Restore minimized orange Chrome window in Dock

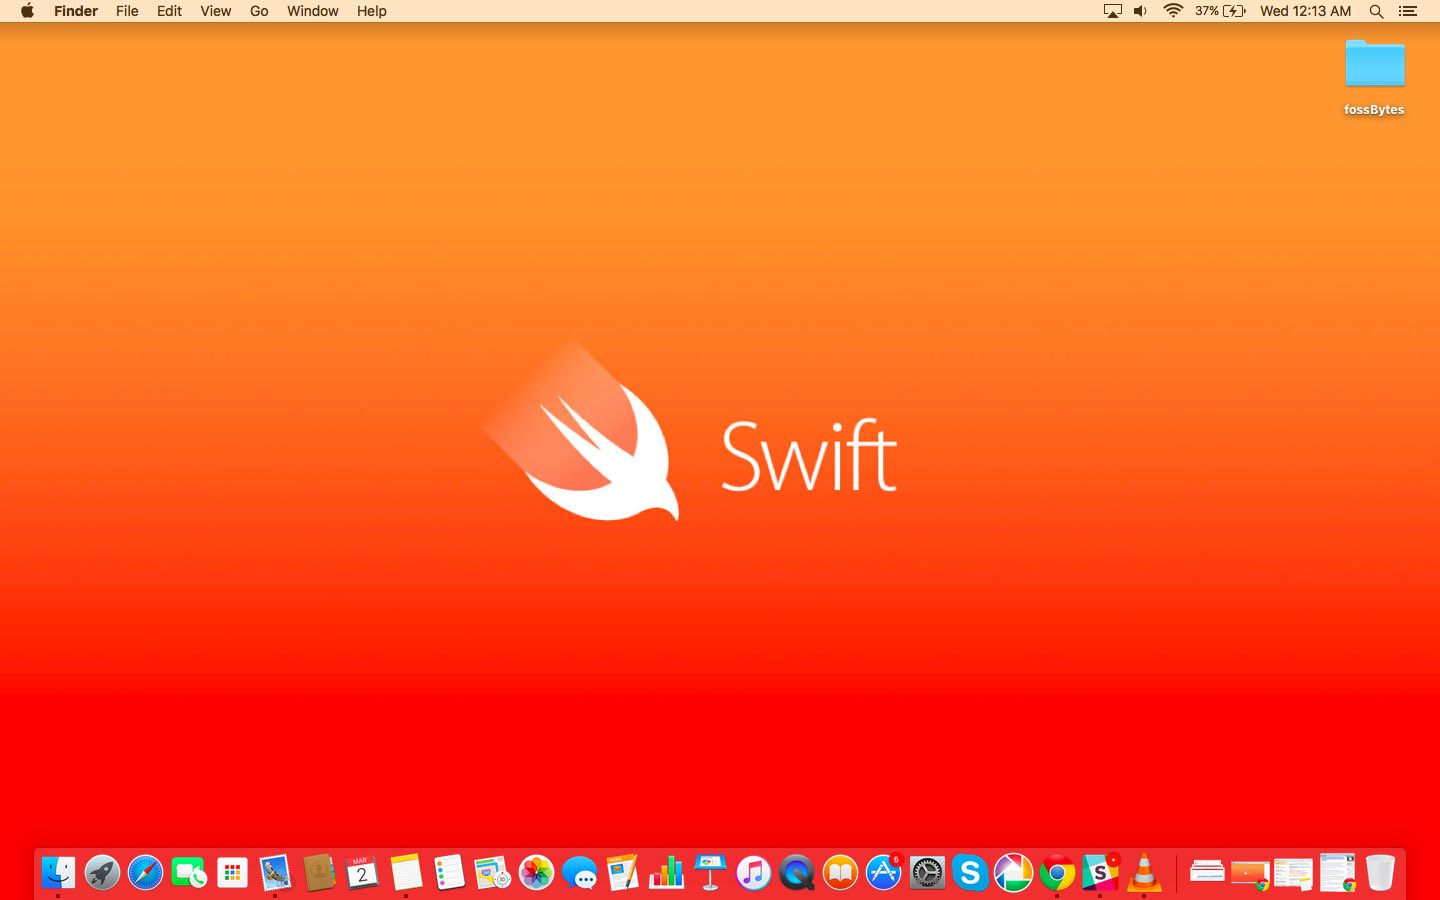pos(1250,874)
